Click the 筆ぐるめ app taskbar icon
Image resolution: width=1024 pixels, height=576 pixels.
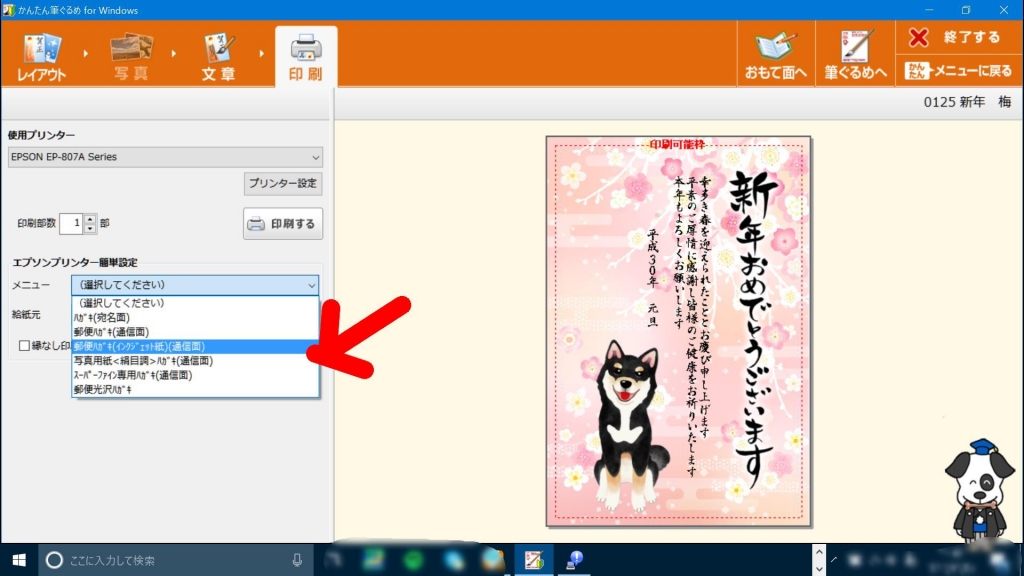(x=534, y=560)
